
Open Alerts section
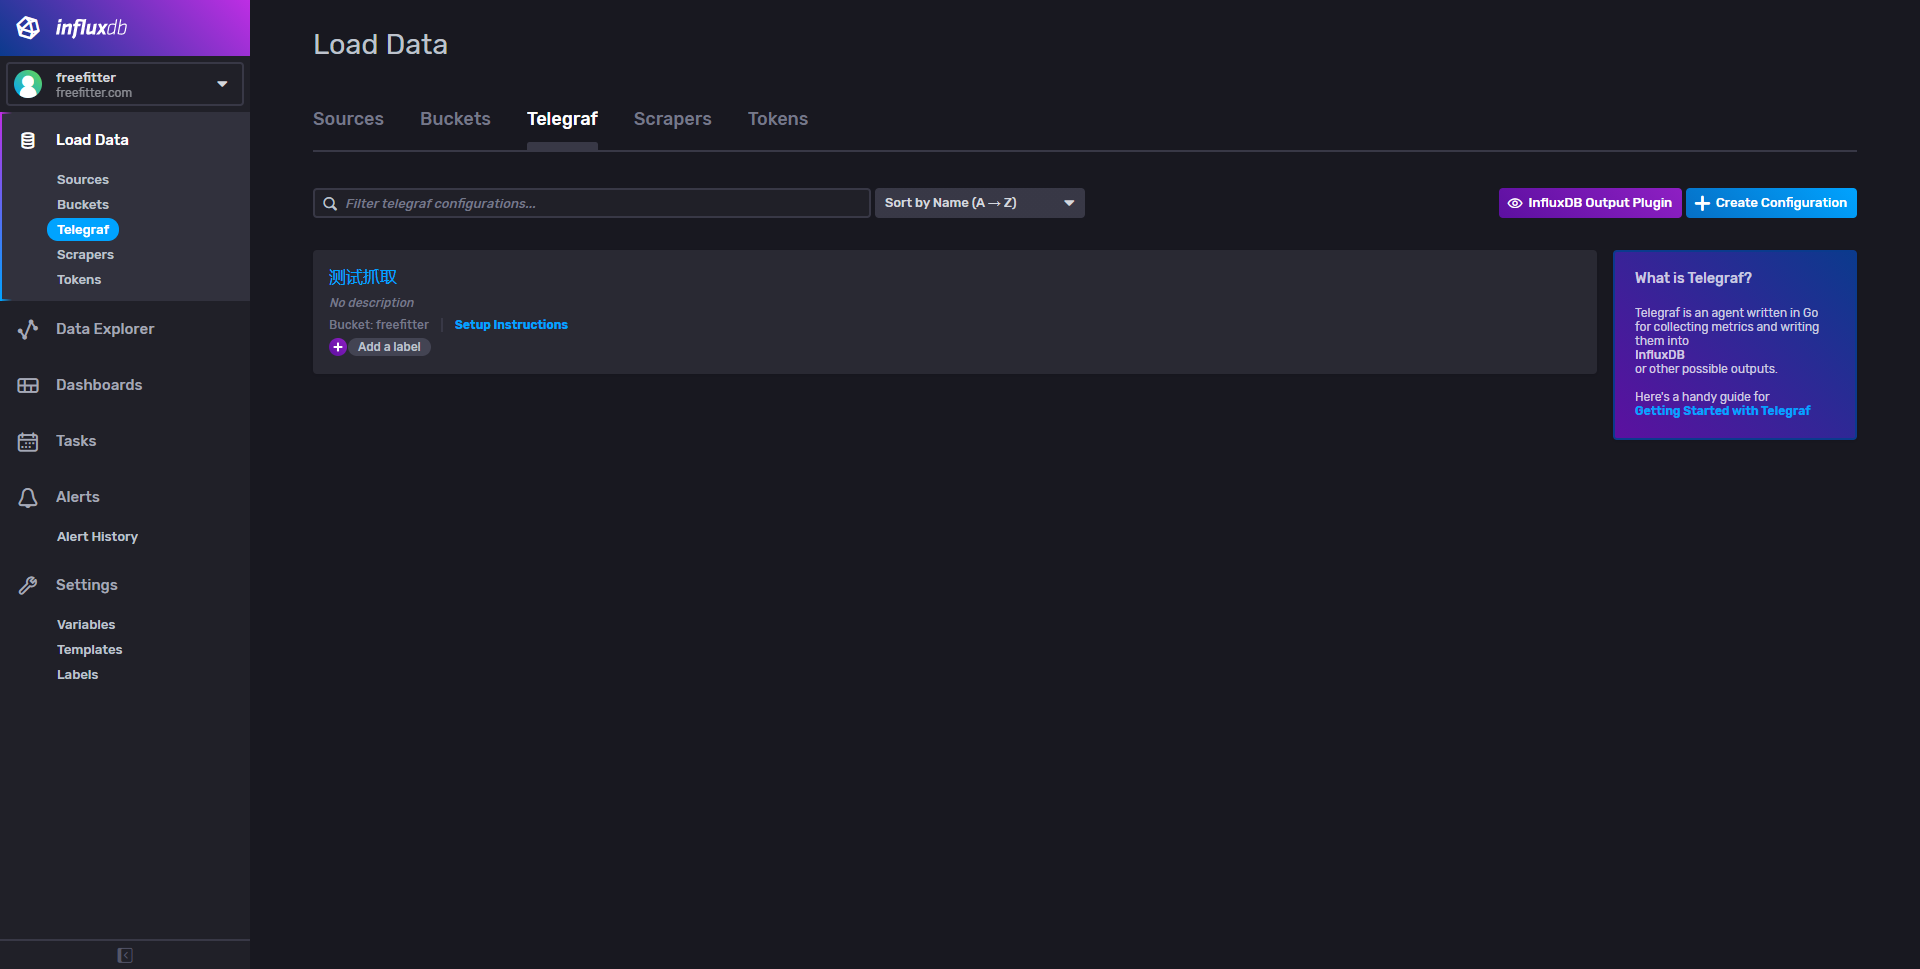[x=78, y=497]
